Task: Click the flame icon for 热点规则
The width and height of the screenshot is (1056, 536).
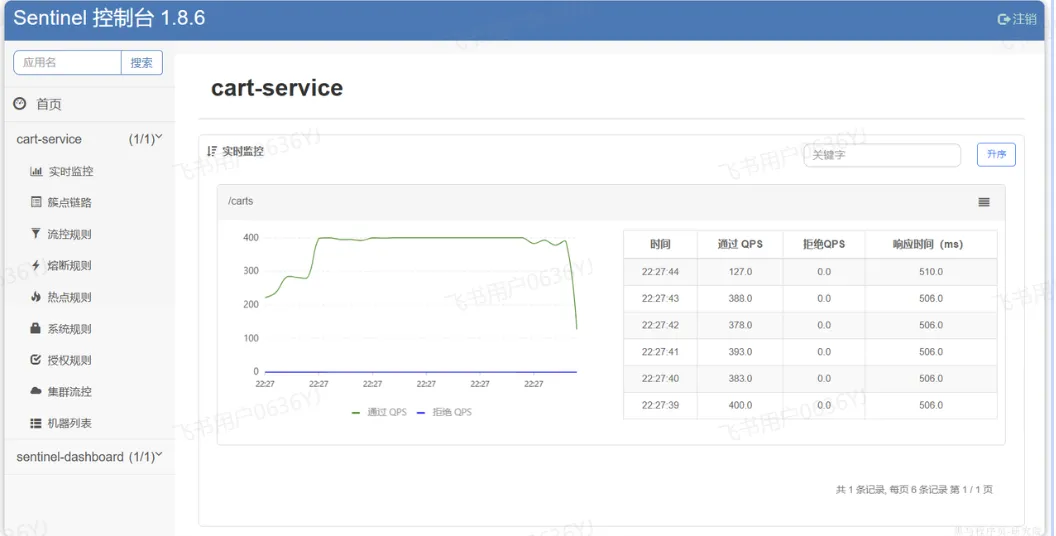Action: coord(36,296)
